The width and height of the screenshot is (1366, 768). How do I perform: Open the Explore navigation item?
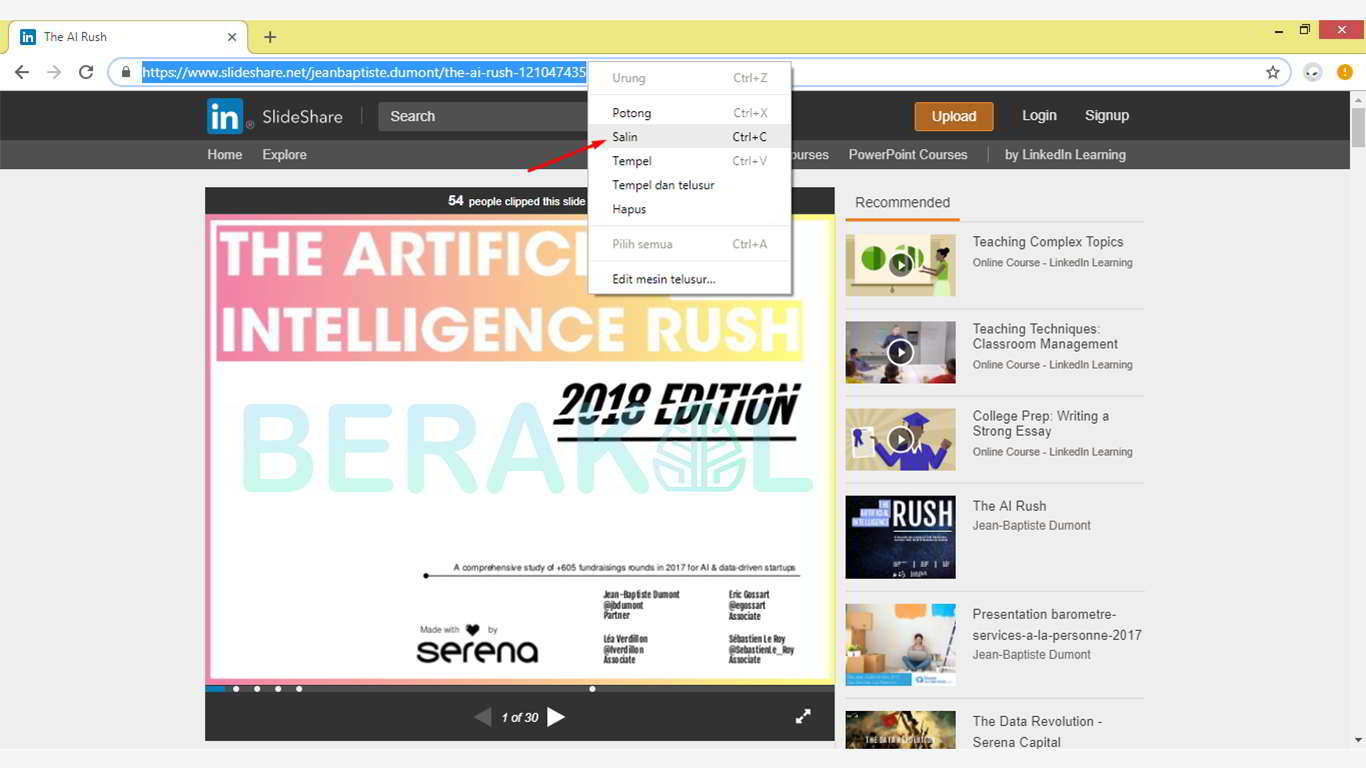coord(284,154)
